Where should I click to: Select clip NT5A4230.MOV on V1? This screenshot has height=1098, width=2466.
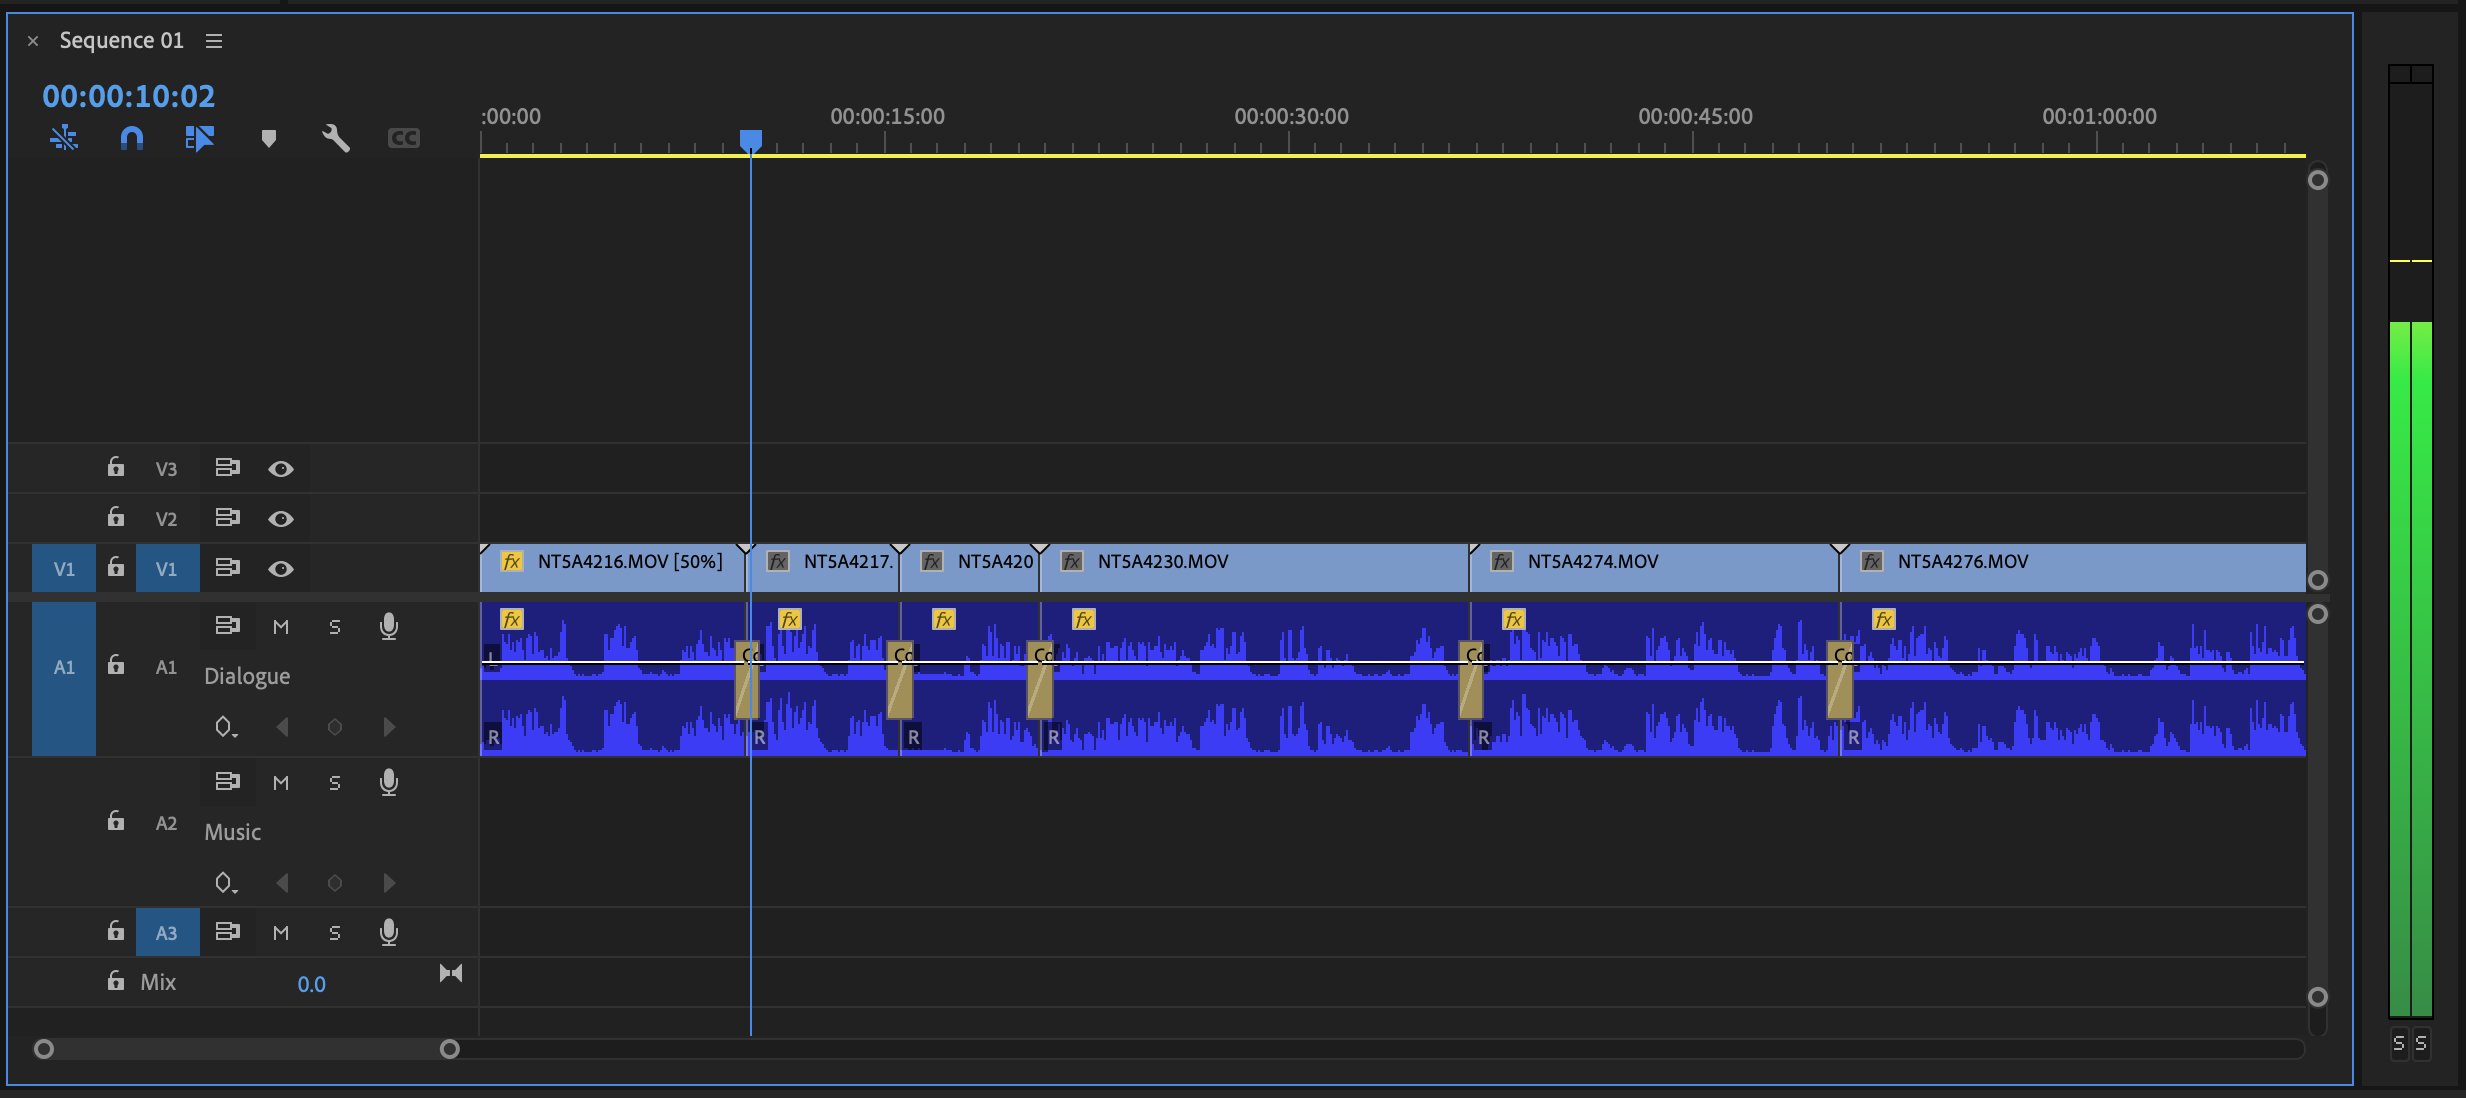click(1254, 568)
